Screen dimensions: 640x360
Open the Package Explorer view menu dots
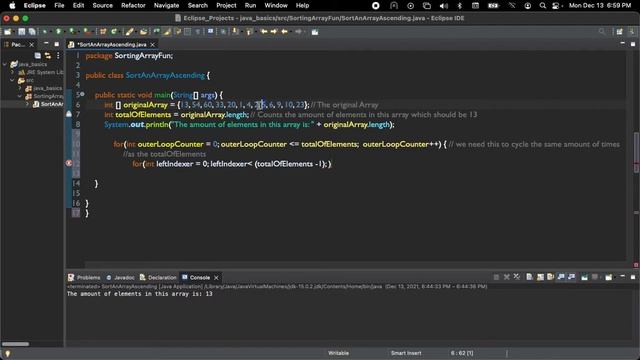click(58, 56)
